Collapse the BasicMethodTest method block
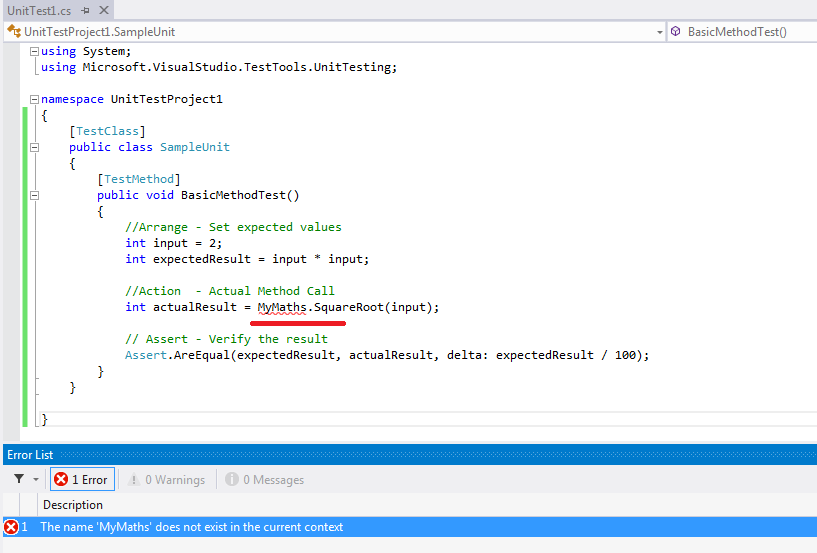Screen dimensions: 817x553 pyautogui.click(x=34, y=195)
